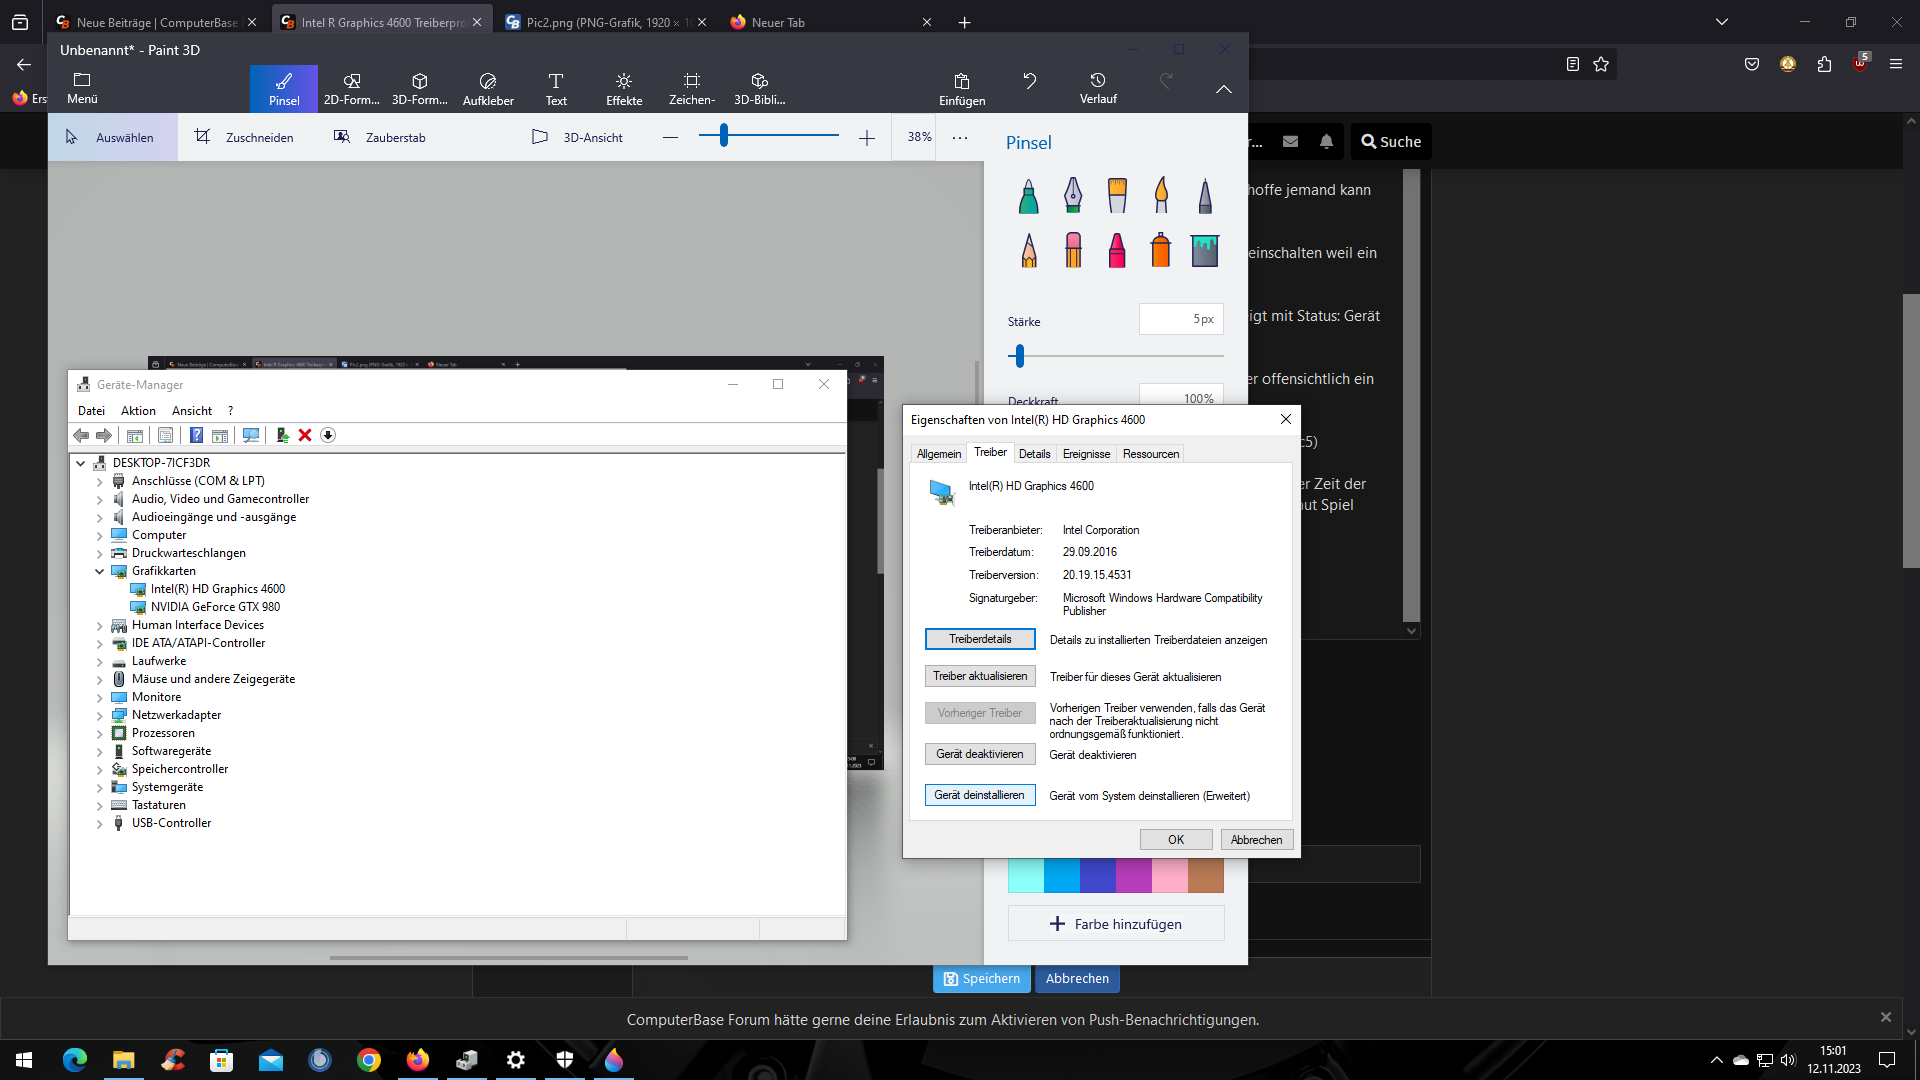Open the Effekte tool in ribbon
Viewport: 1920px width, 1080px height.
(623, 88)
